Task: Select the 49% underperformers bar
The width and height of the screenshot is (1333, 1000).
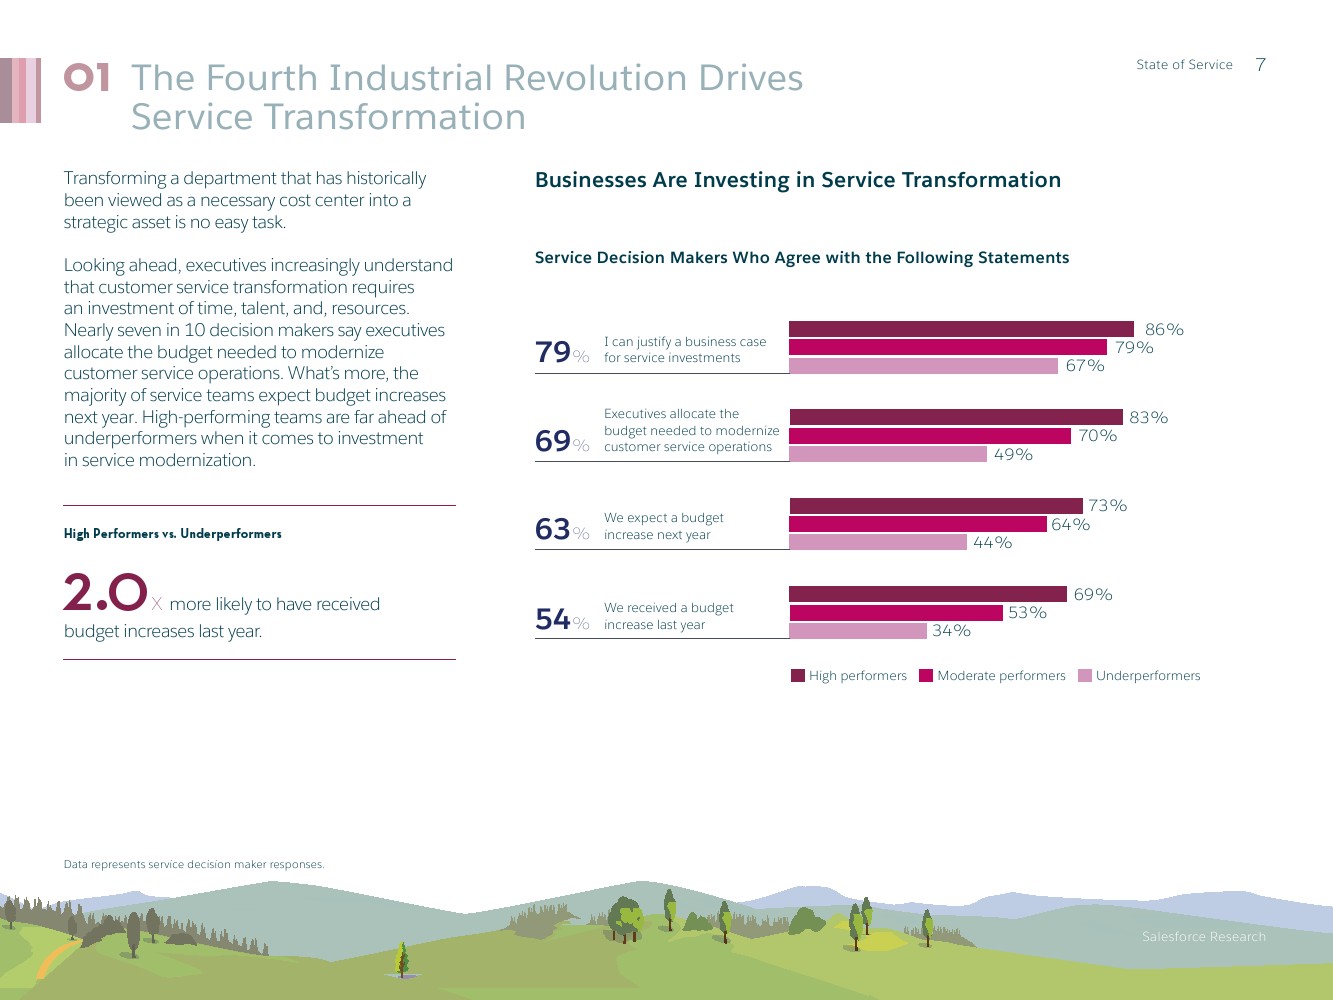Action: 888,454
